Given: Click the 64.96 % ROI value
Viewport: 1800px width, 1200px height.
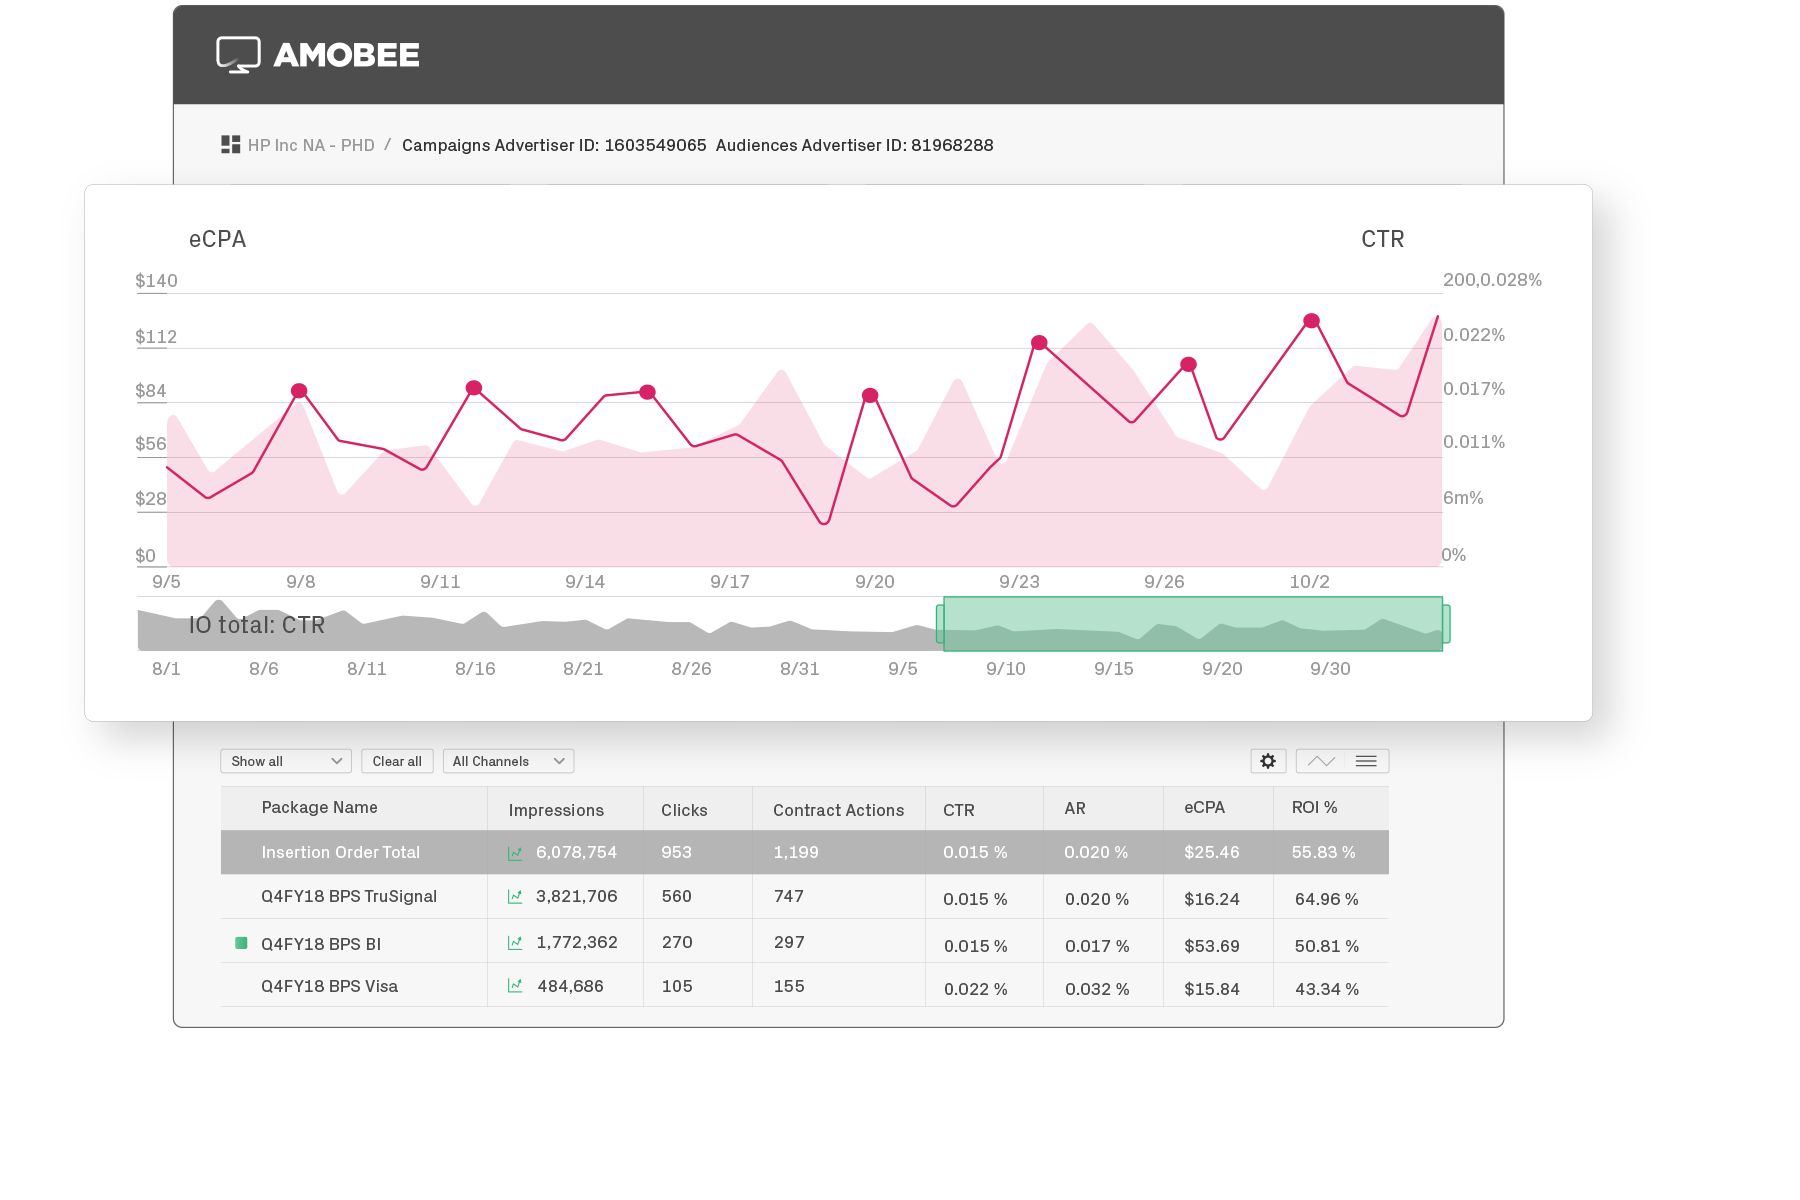Looking at the screenshot, I should coord(1326,900).
